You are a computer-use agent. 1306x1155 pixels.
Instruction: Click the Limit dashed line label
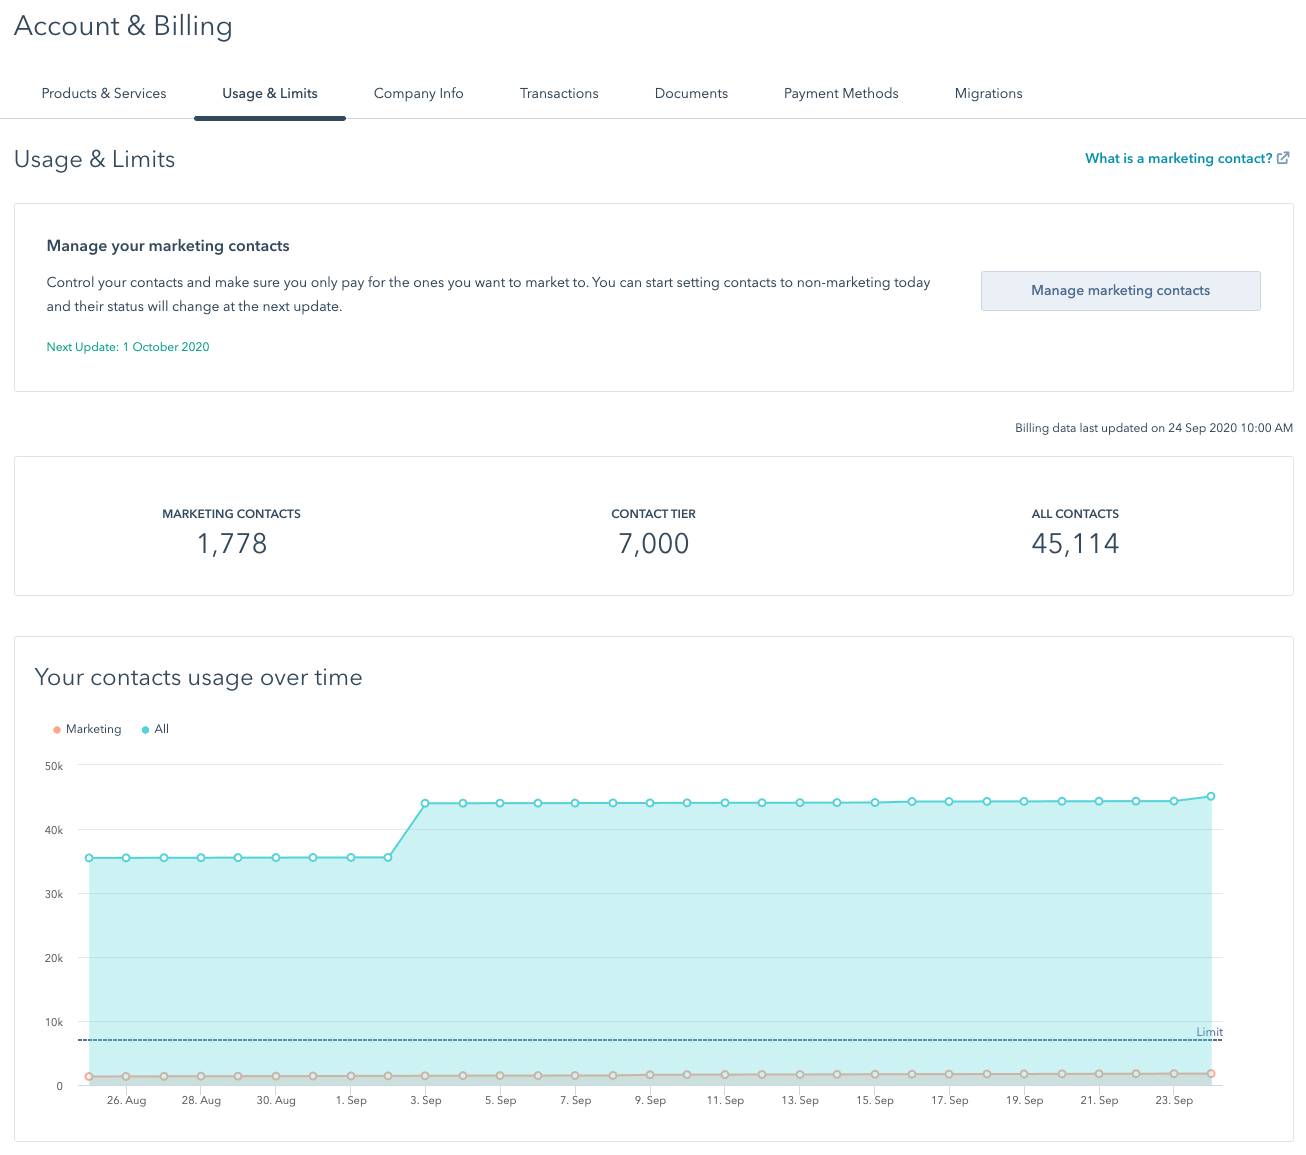[x=1209, y=1032]
